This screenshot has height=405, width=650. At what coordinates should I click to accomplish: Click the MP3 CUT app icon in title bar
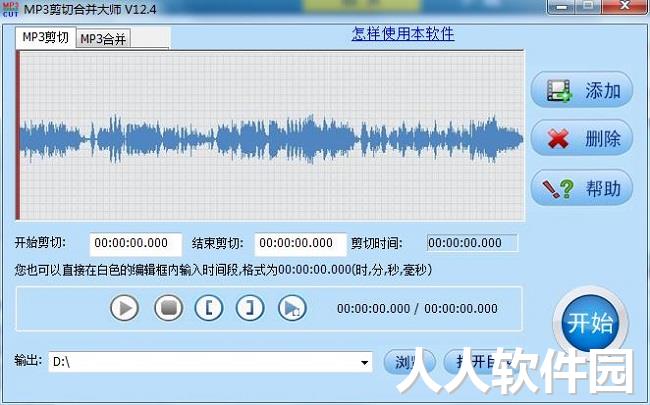tap(10, 9)
